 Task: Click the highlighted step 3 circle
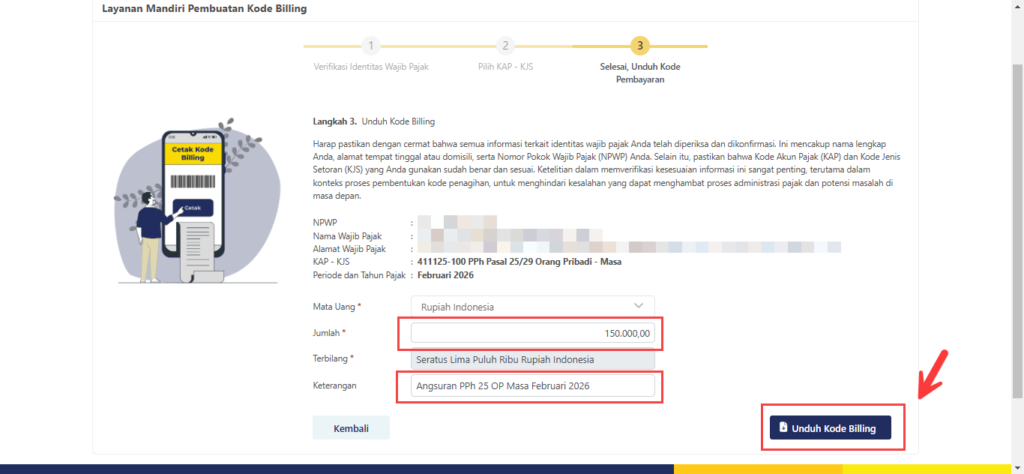[640, 46]
